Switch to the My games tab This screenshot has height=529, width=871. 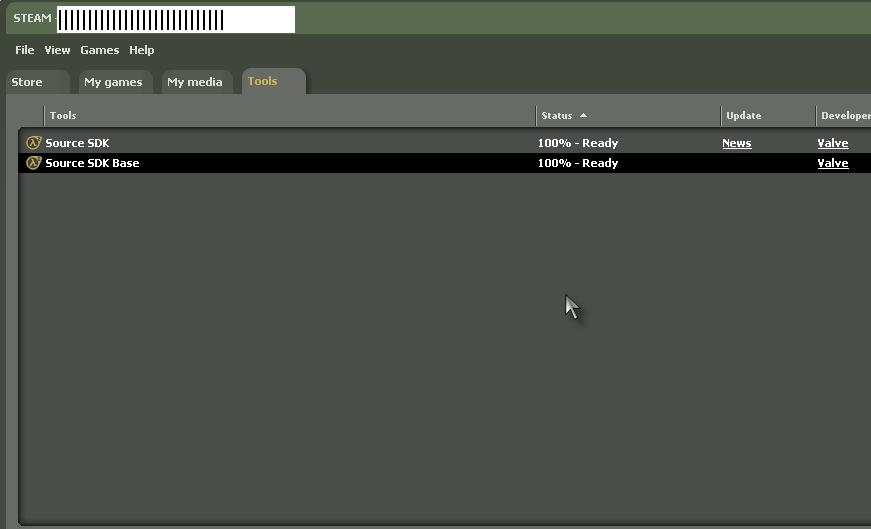tap(116, 82)
